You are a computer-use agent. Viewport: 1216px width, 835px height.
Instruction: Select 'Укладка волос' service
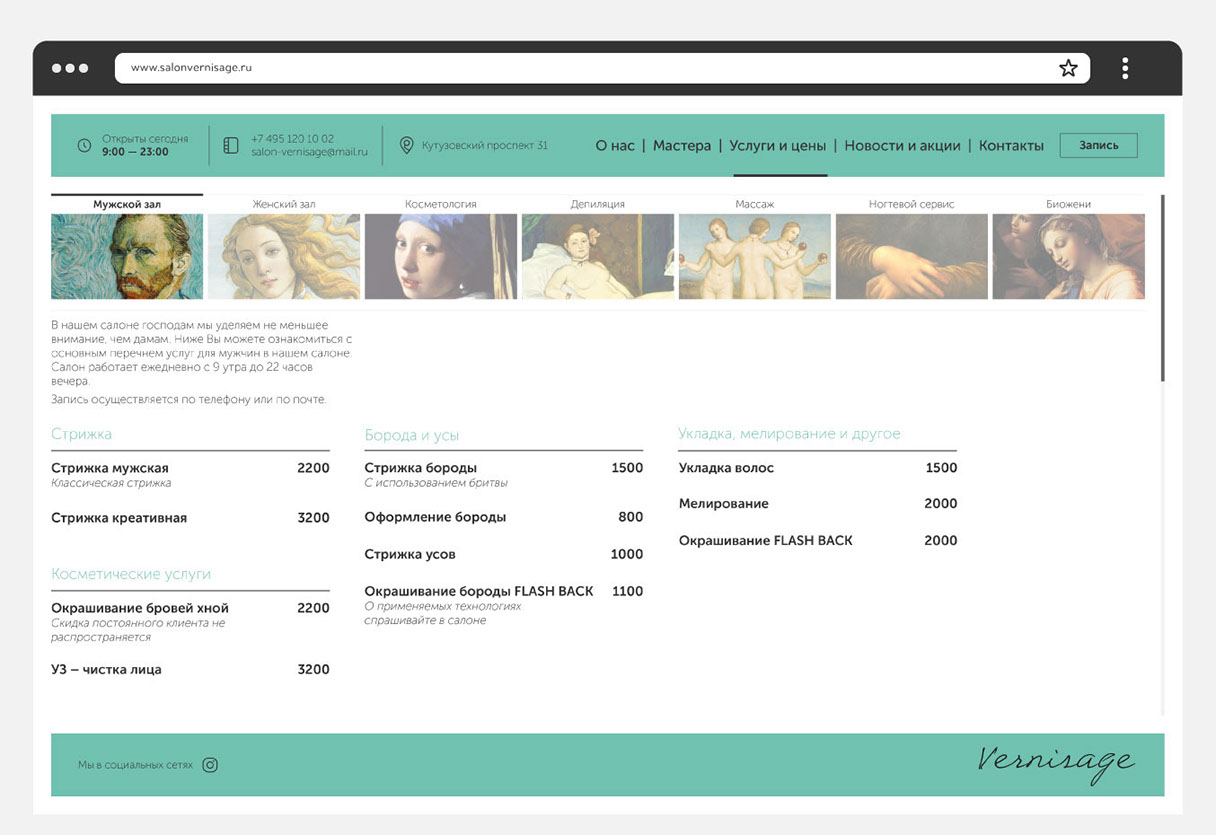coord(818,468)
